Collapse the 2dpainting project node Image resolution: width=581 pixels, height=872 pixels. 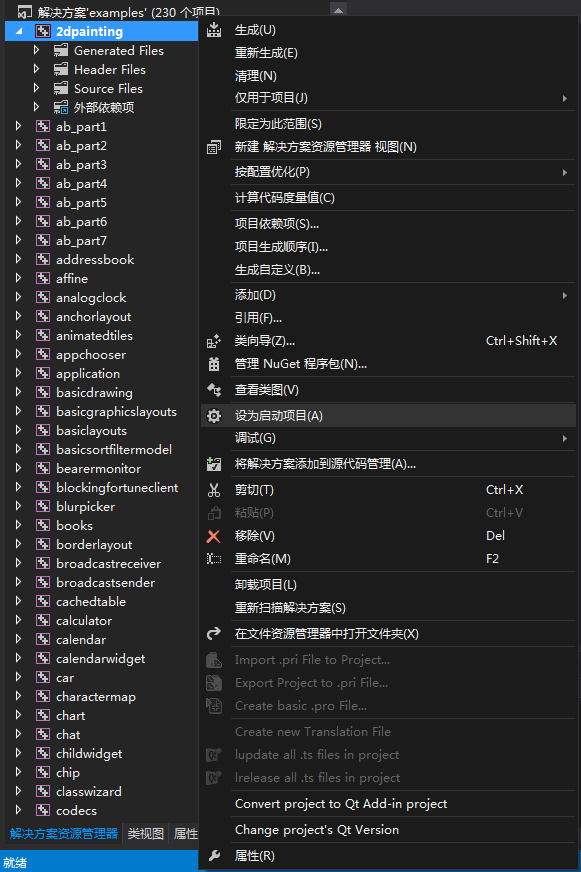[x=19, y=32]
